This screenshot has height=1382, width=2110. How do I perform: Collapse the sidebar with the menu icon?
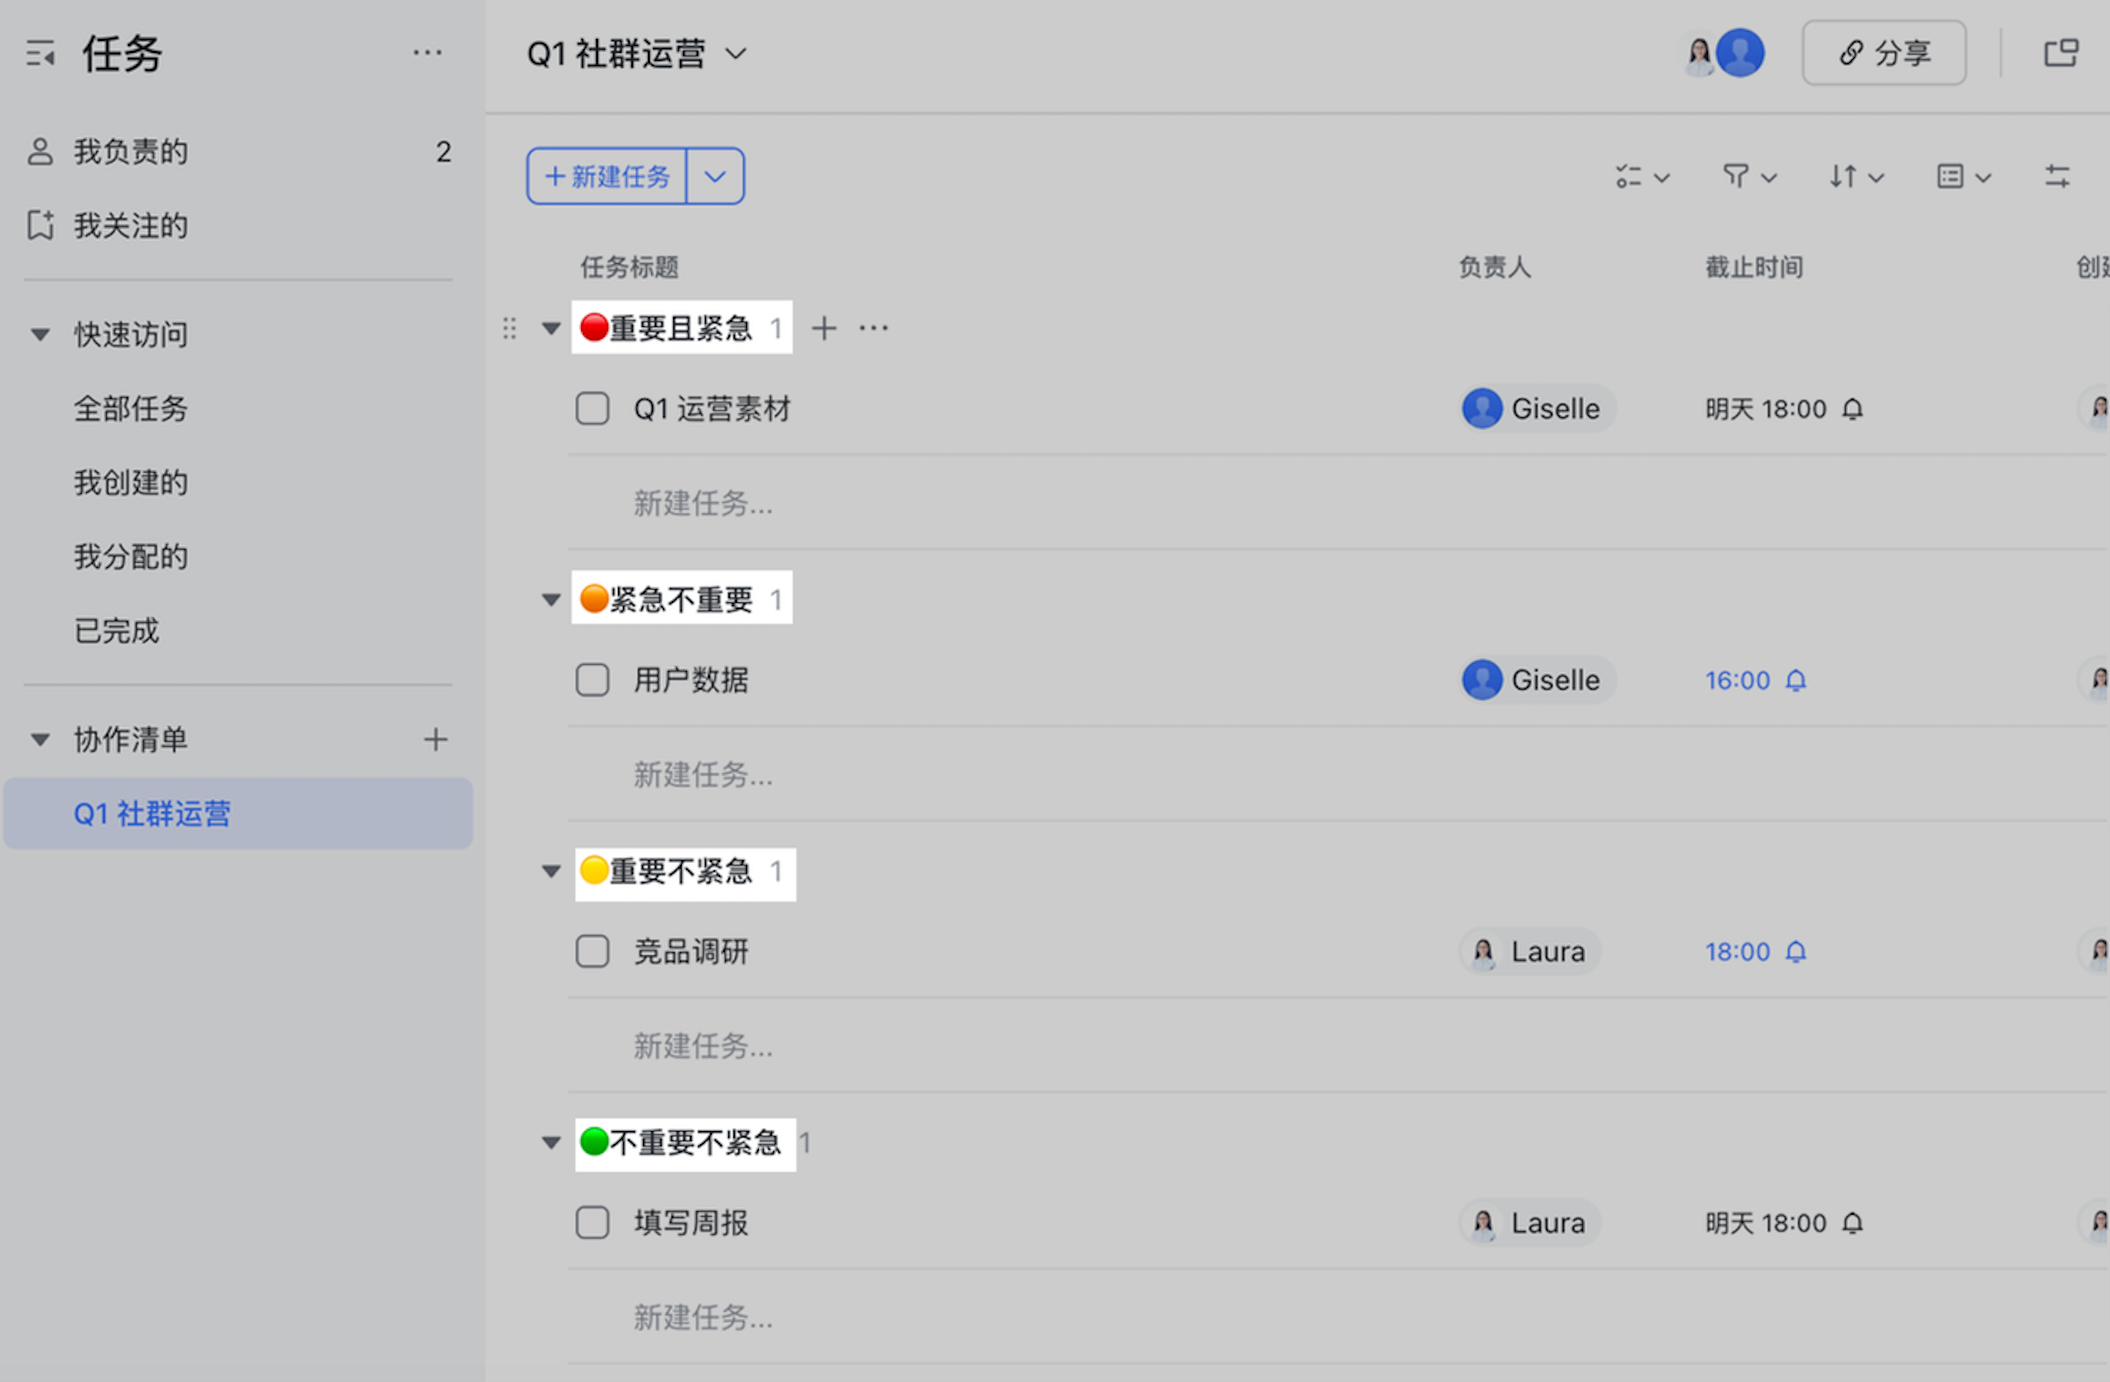[x=40, y=53]
